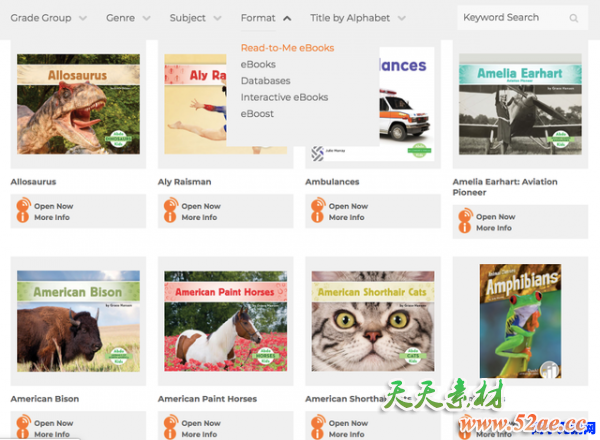
Task: Expand the Subject dropdown
Action: pos(196,18)
